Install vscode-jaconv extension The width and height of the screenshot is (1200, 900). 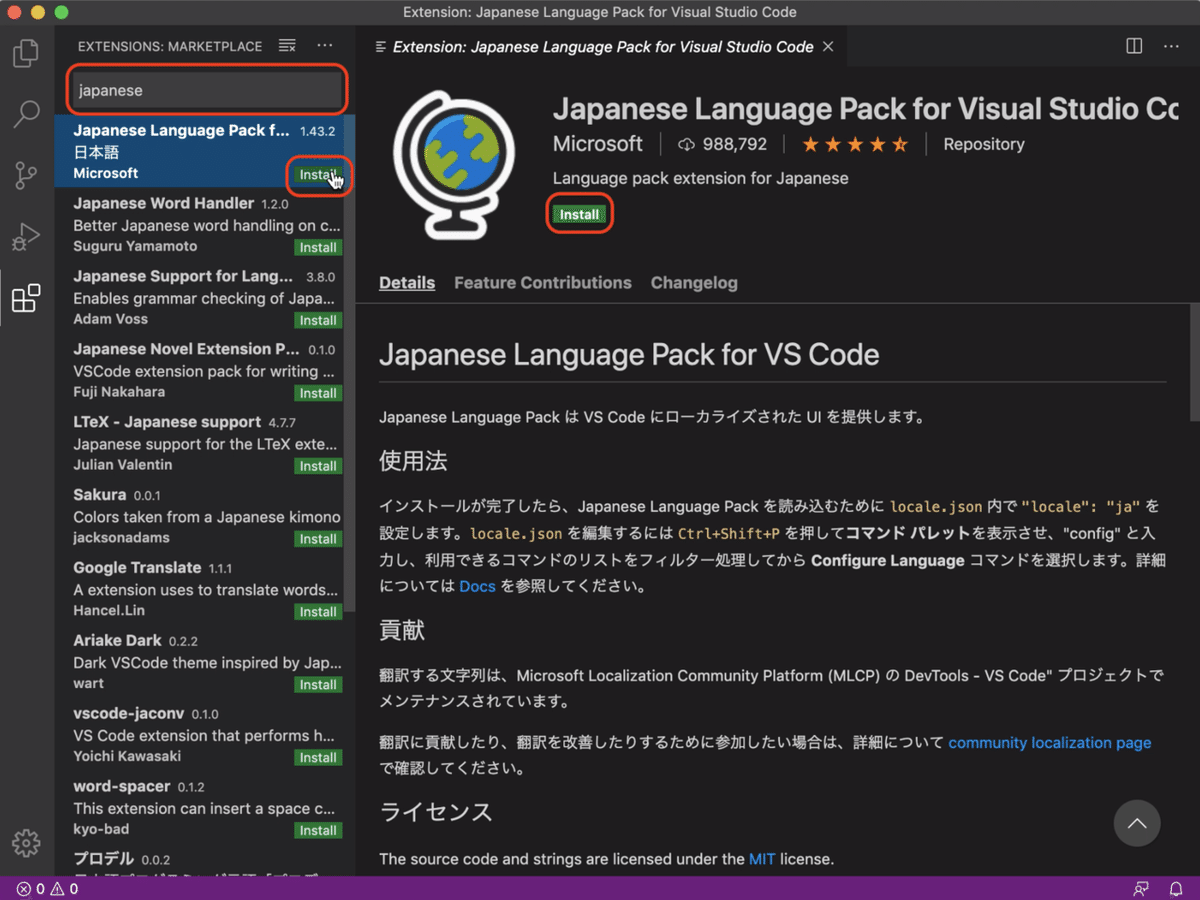318,758
